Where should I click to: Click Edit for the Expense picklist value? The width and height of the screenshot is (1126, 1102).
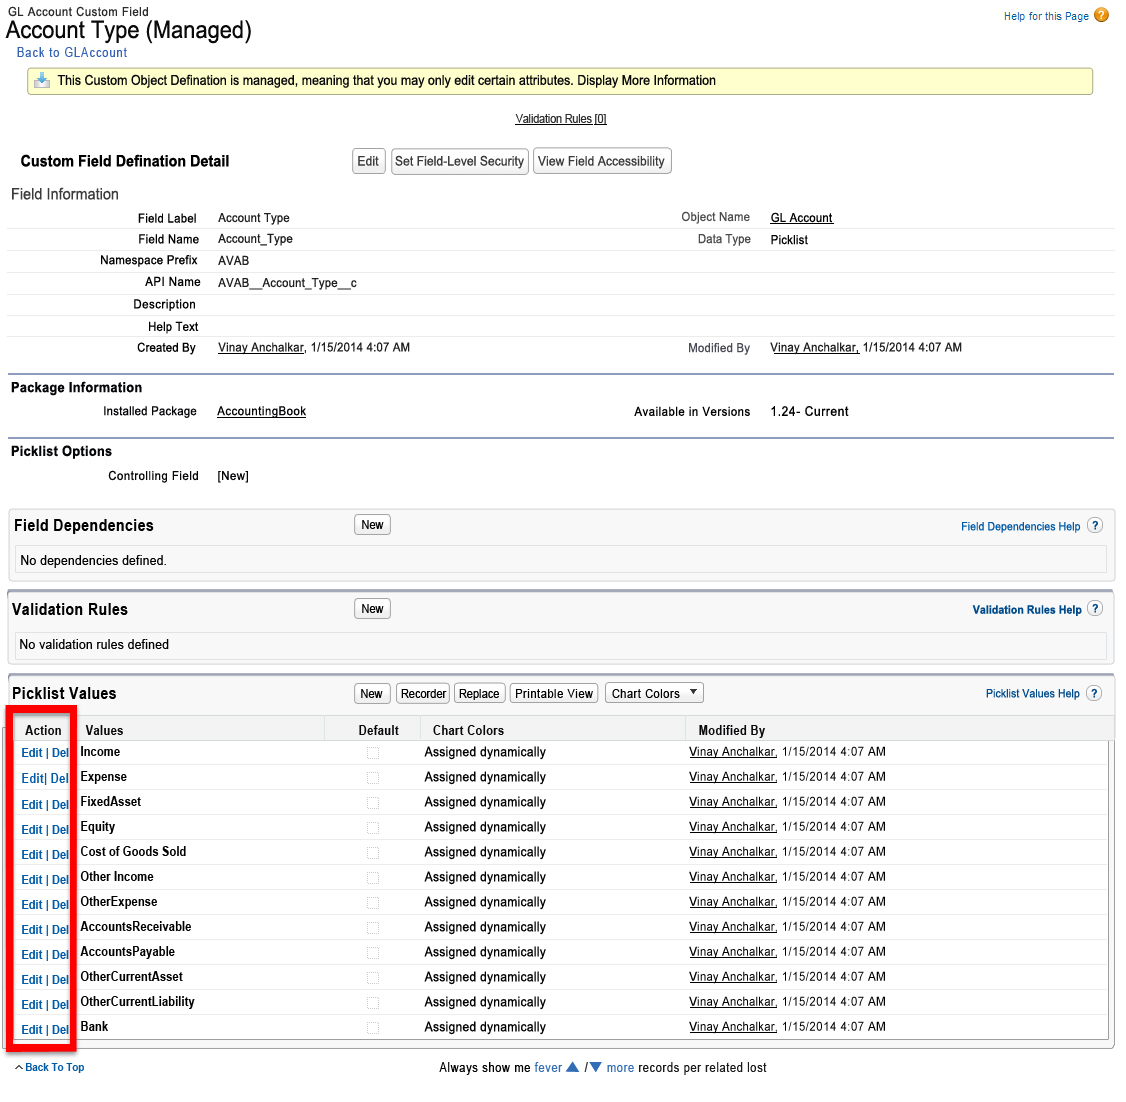click(32, 778)
